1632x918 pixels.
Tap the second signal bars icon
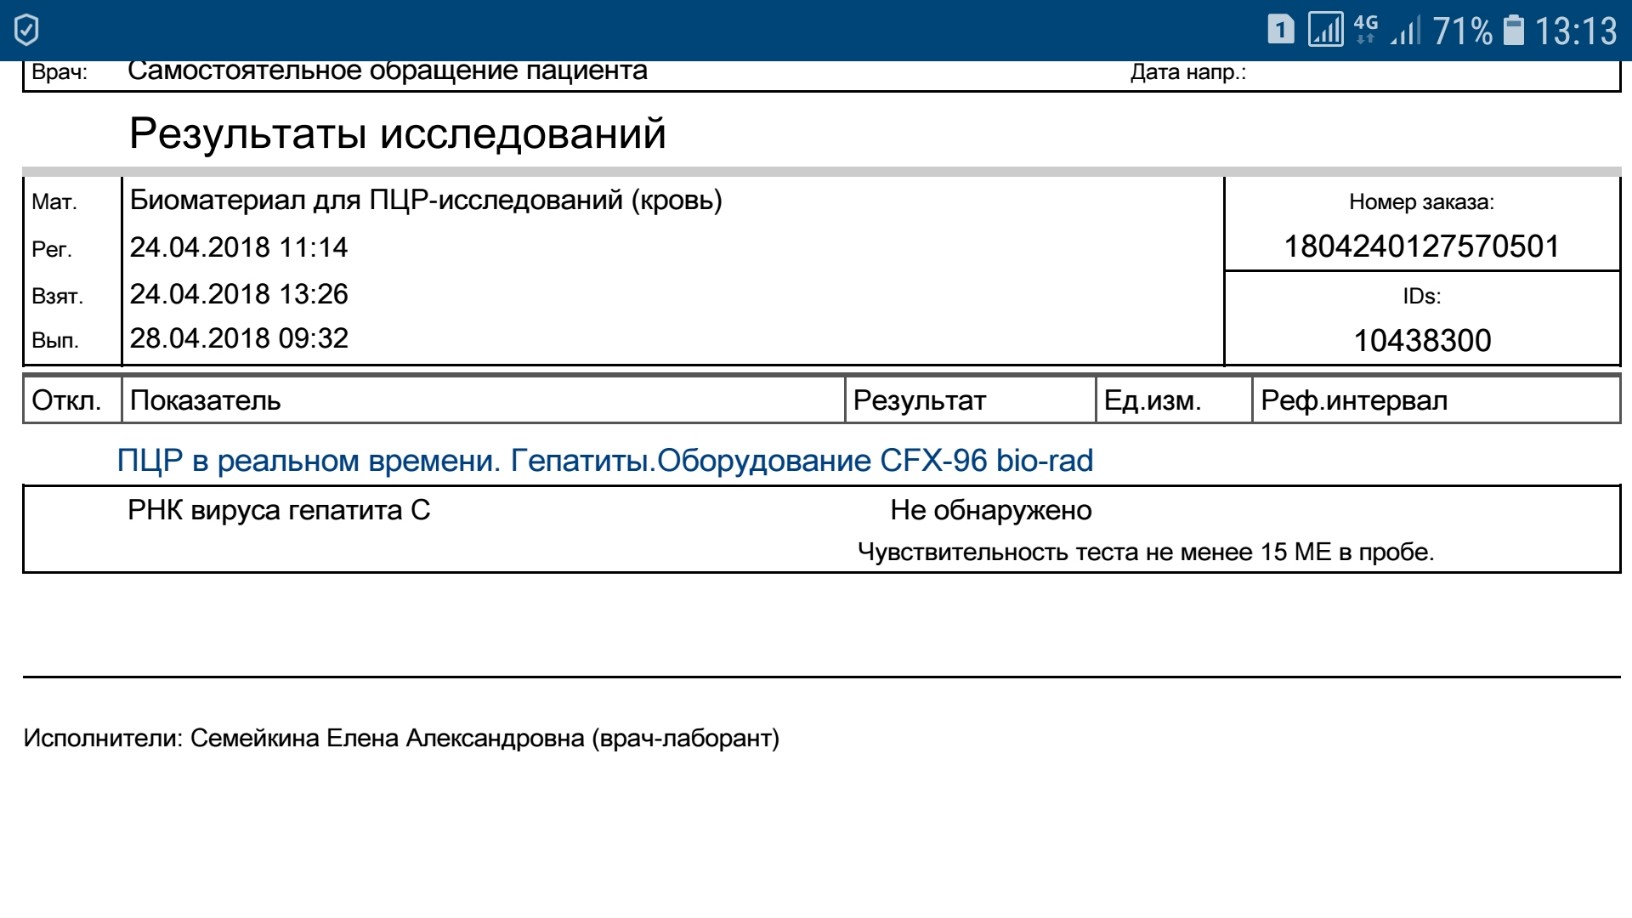[x=1405, y=32]
